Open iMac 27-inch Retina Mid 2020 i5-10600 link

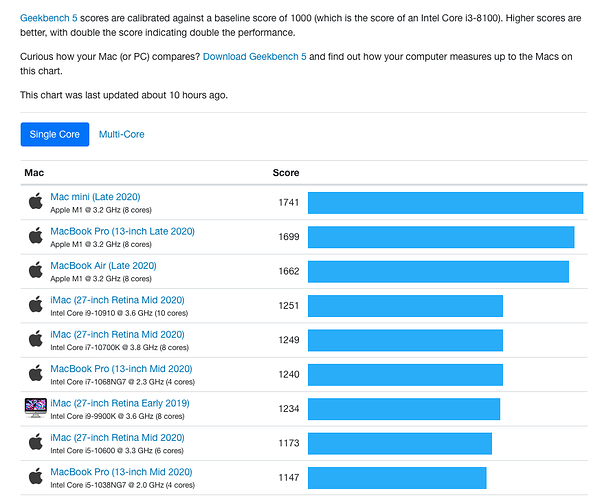(117, 437)
